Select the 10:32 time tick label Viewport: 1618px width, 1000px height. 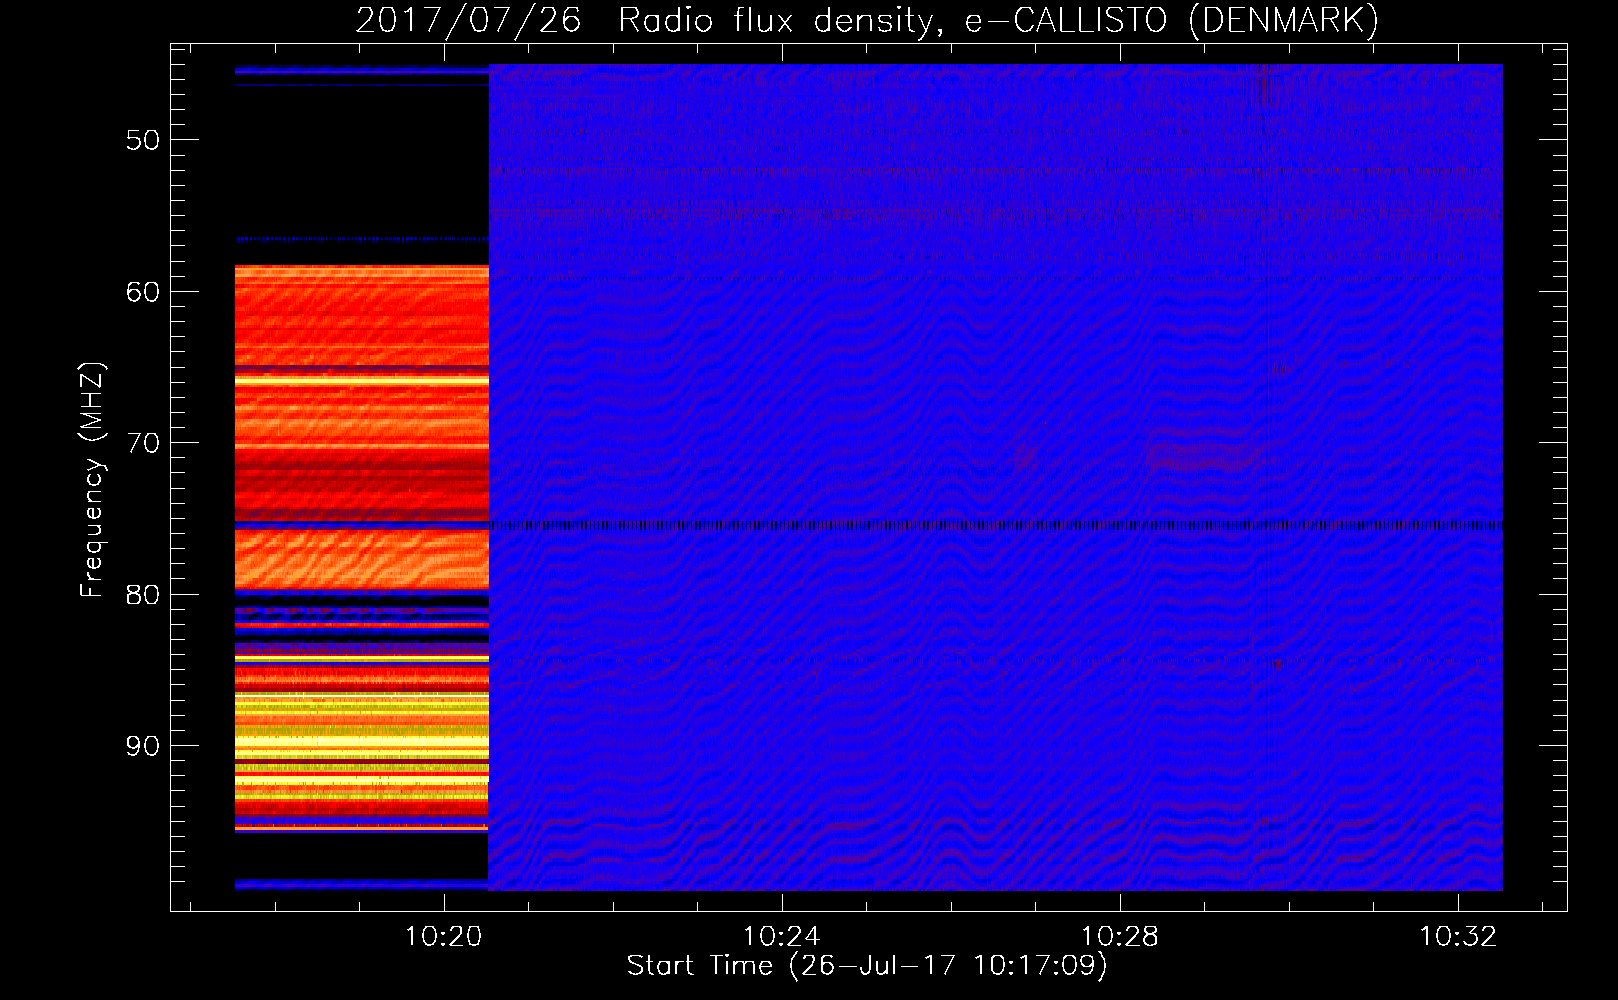(1459, 937)
